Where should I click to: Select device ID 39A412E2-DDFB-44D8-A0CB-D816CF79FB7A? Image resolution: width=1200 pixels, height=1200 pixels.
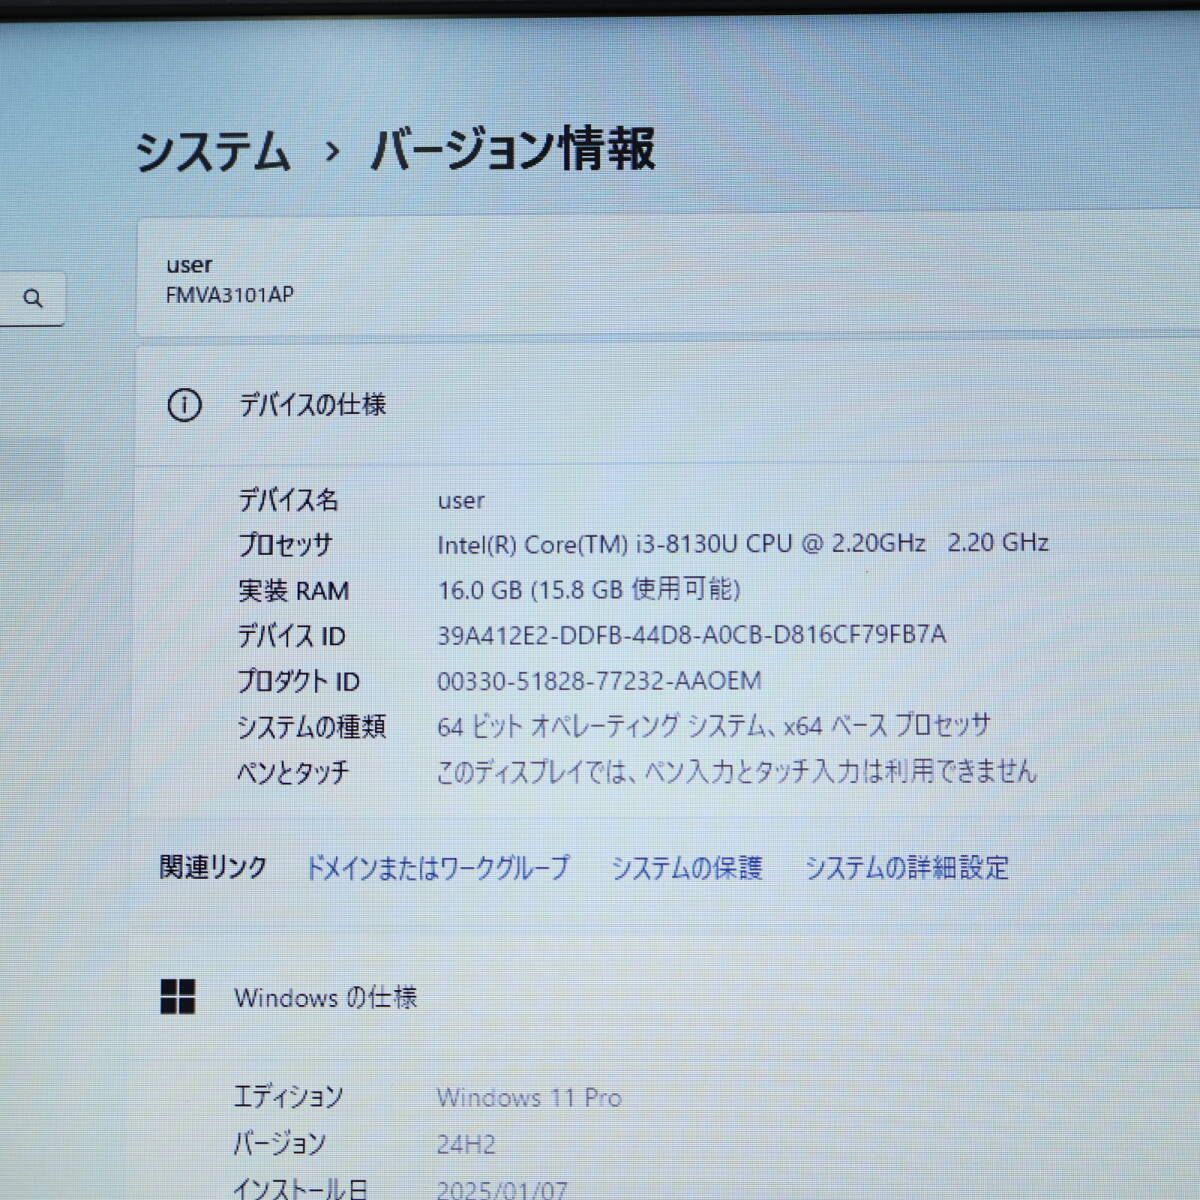(692, 635)
